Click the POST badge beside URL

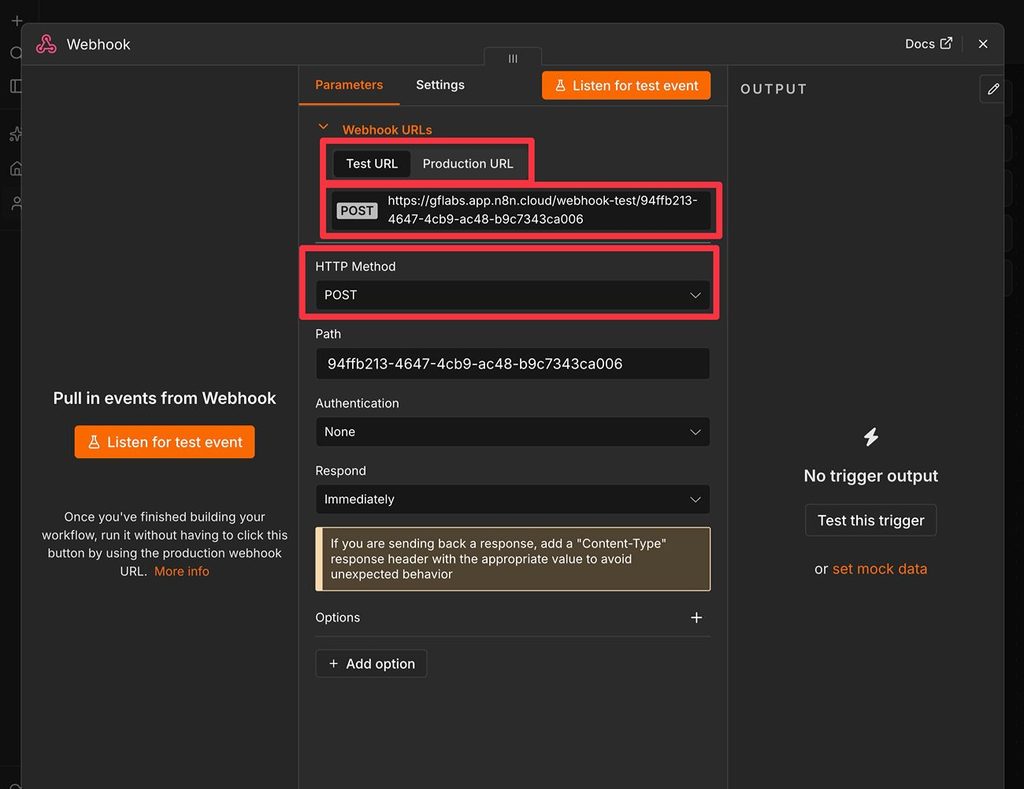coord(357,210)
